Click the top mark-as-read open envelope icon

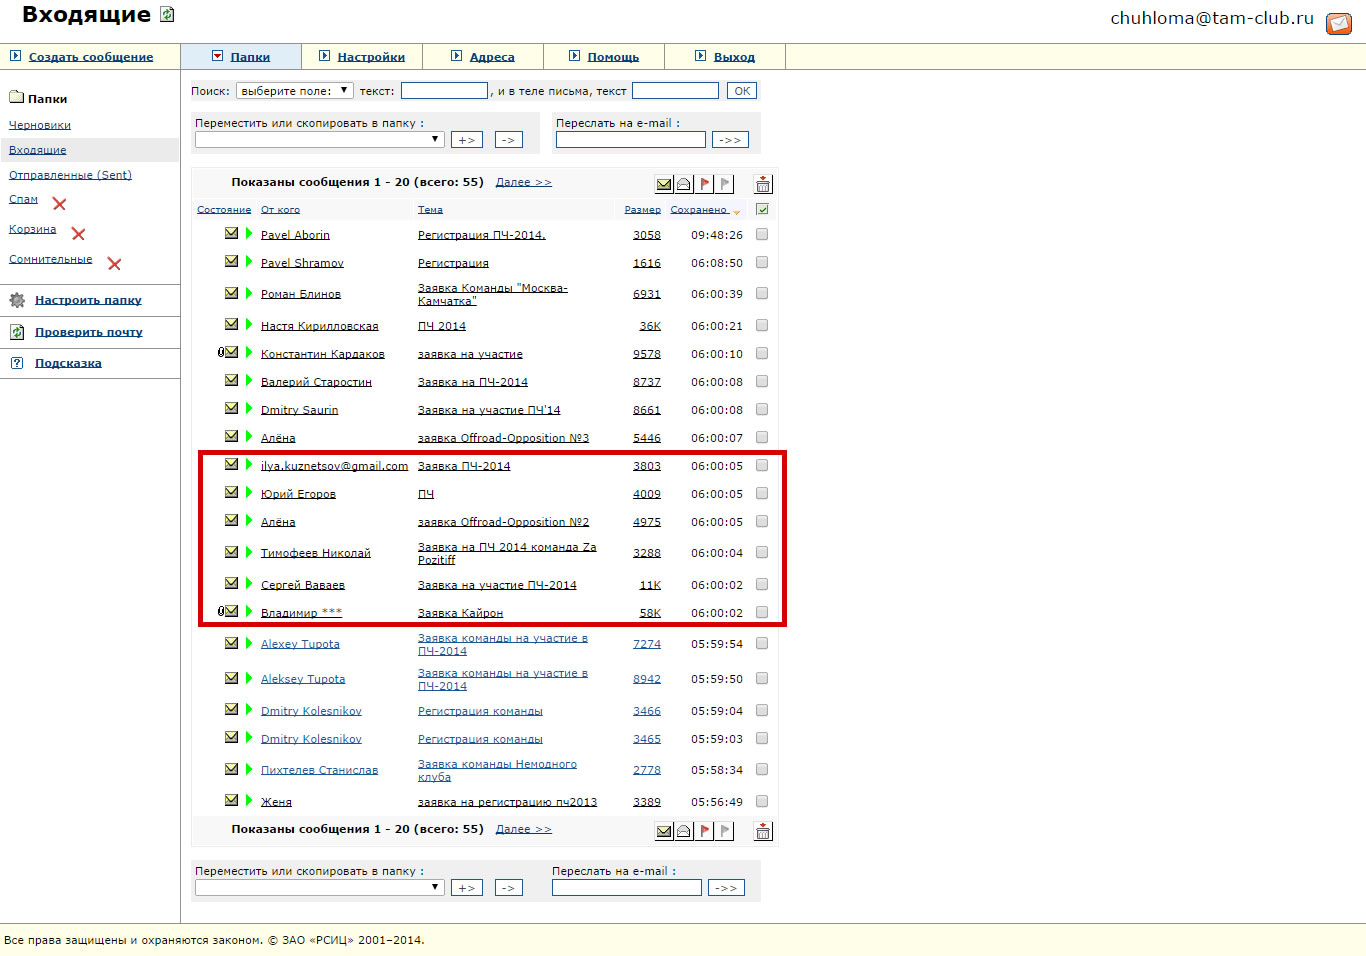point(684,184)
